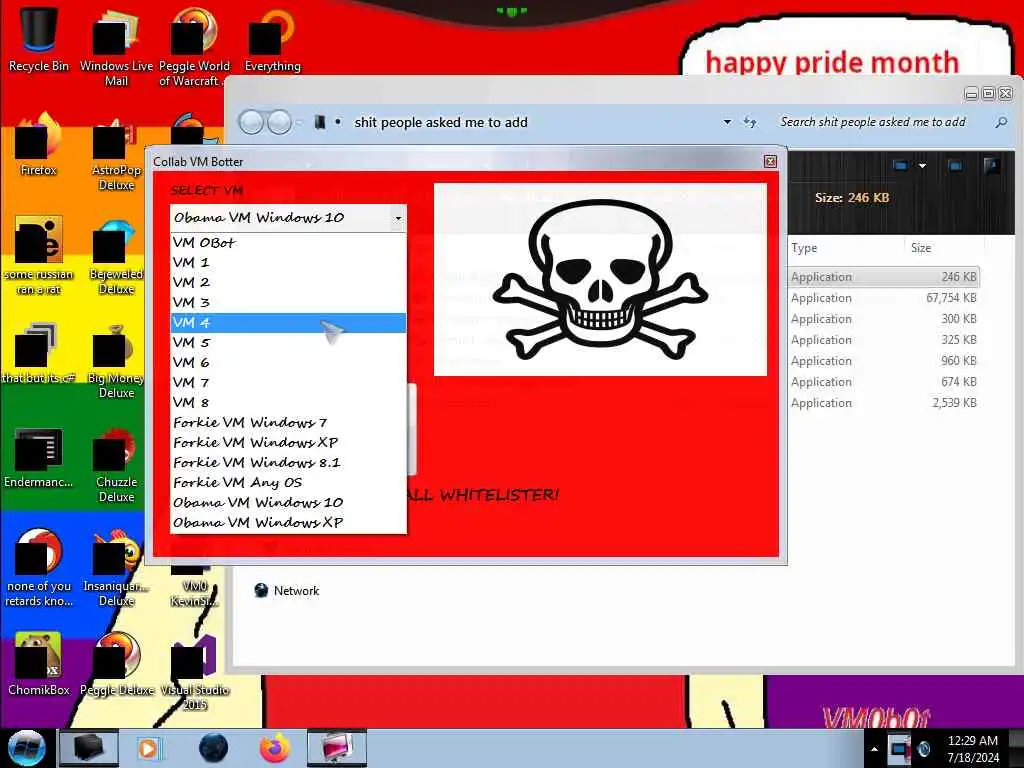
Task: Select VM OBot from the list
Action: pos(288,242)
